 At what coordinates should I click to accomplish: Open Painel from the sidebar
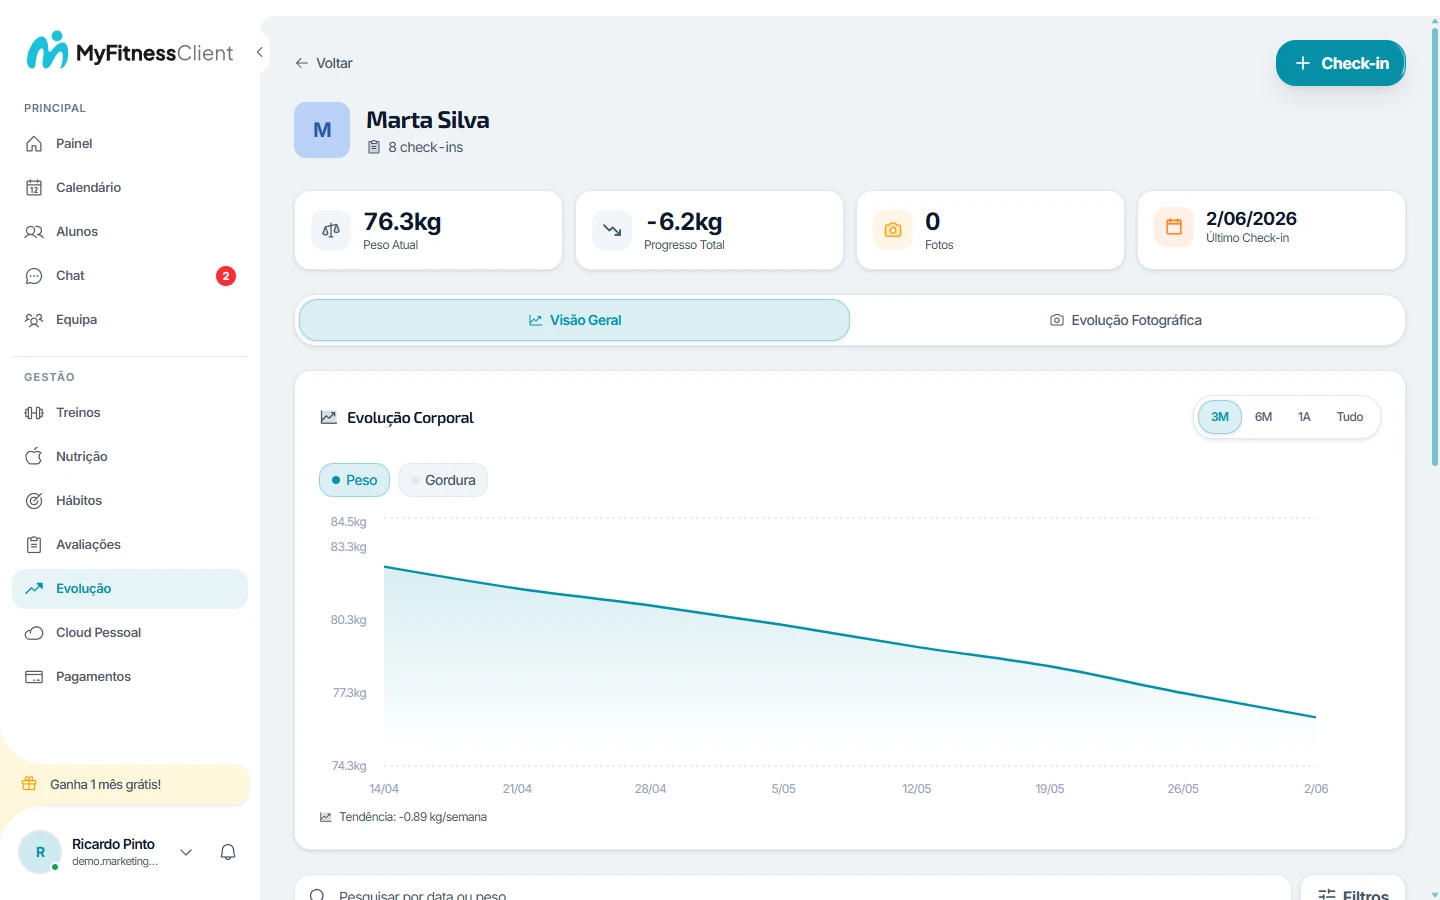click(x=130, y=144)
